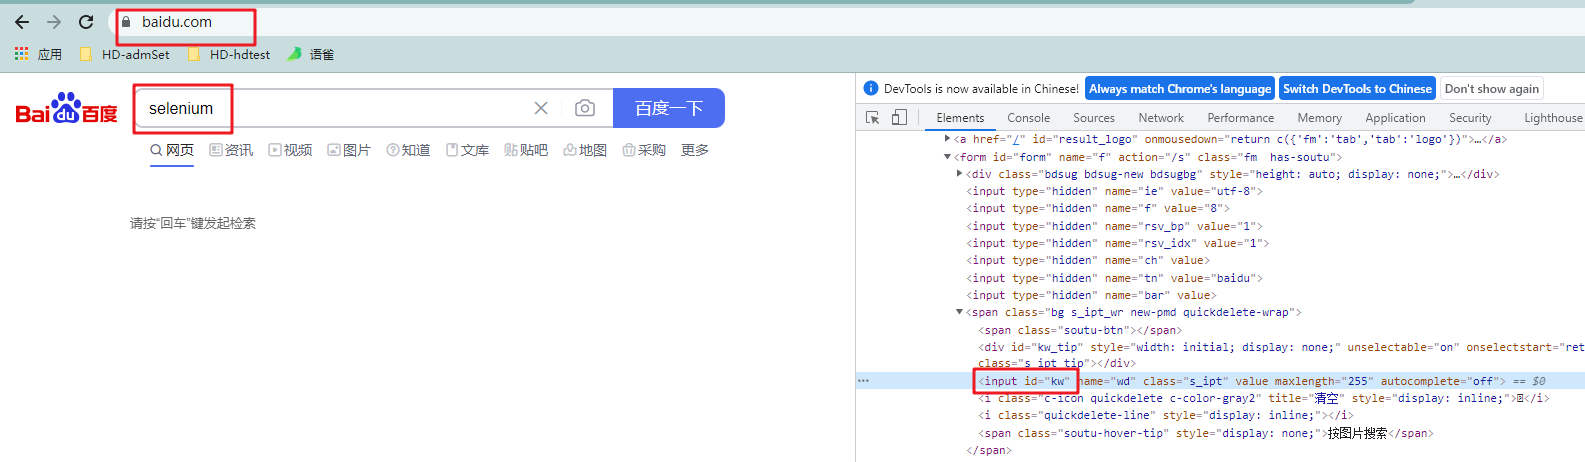Go back with the browser back arrow
Image resolution: width=1585 pixels, height=462 pixels.
22,22
